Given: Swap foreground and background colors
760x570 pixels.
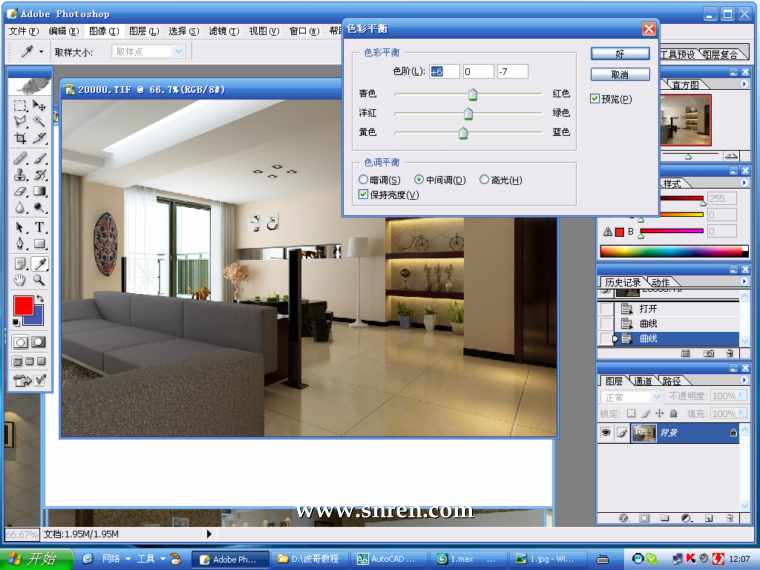Looking at the screenshot, I should tap(40, 299).
